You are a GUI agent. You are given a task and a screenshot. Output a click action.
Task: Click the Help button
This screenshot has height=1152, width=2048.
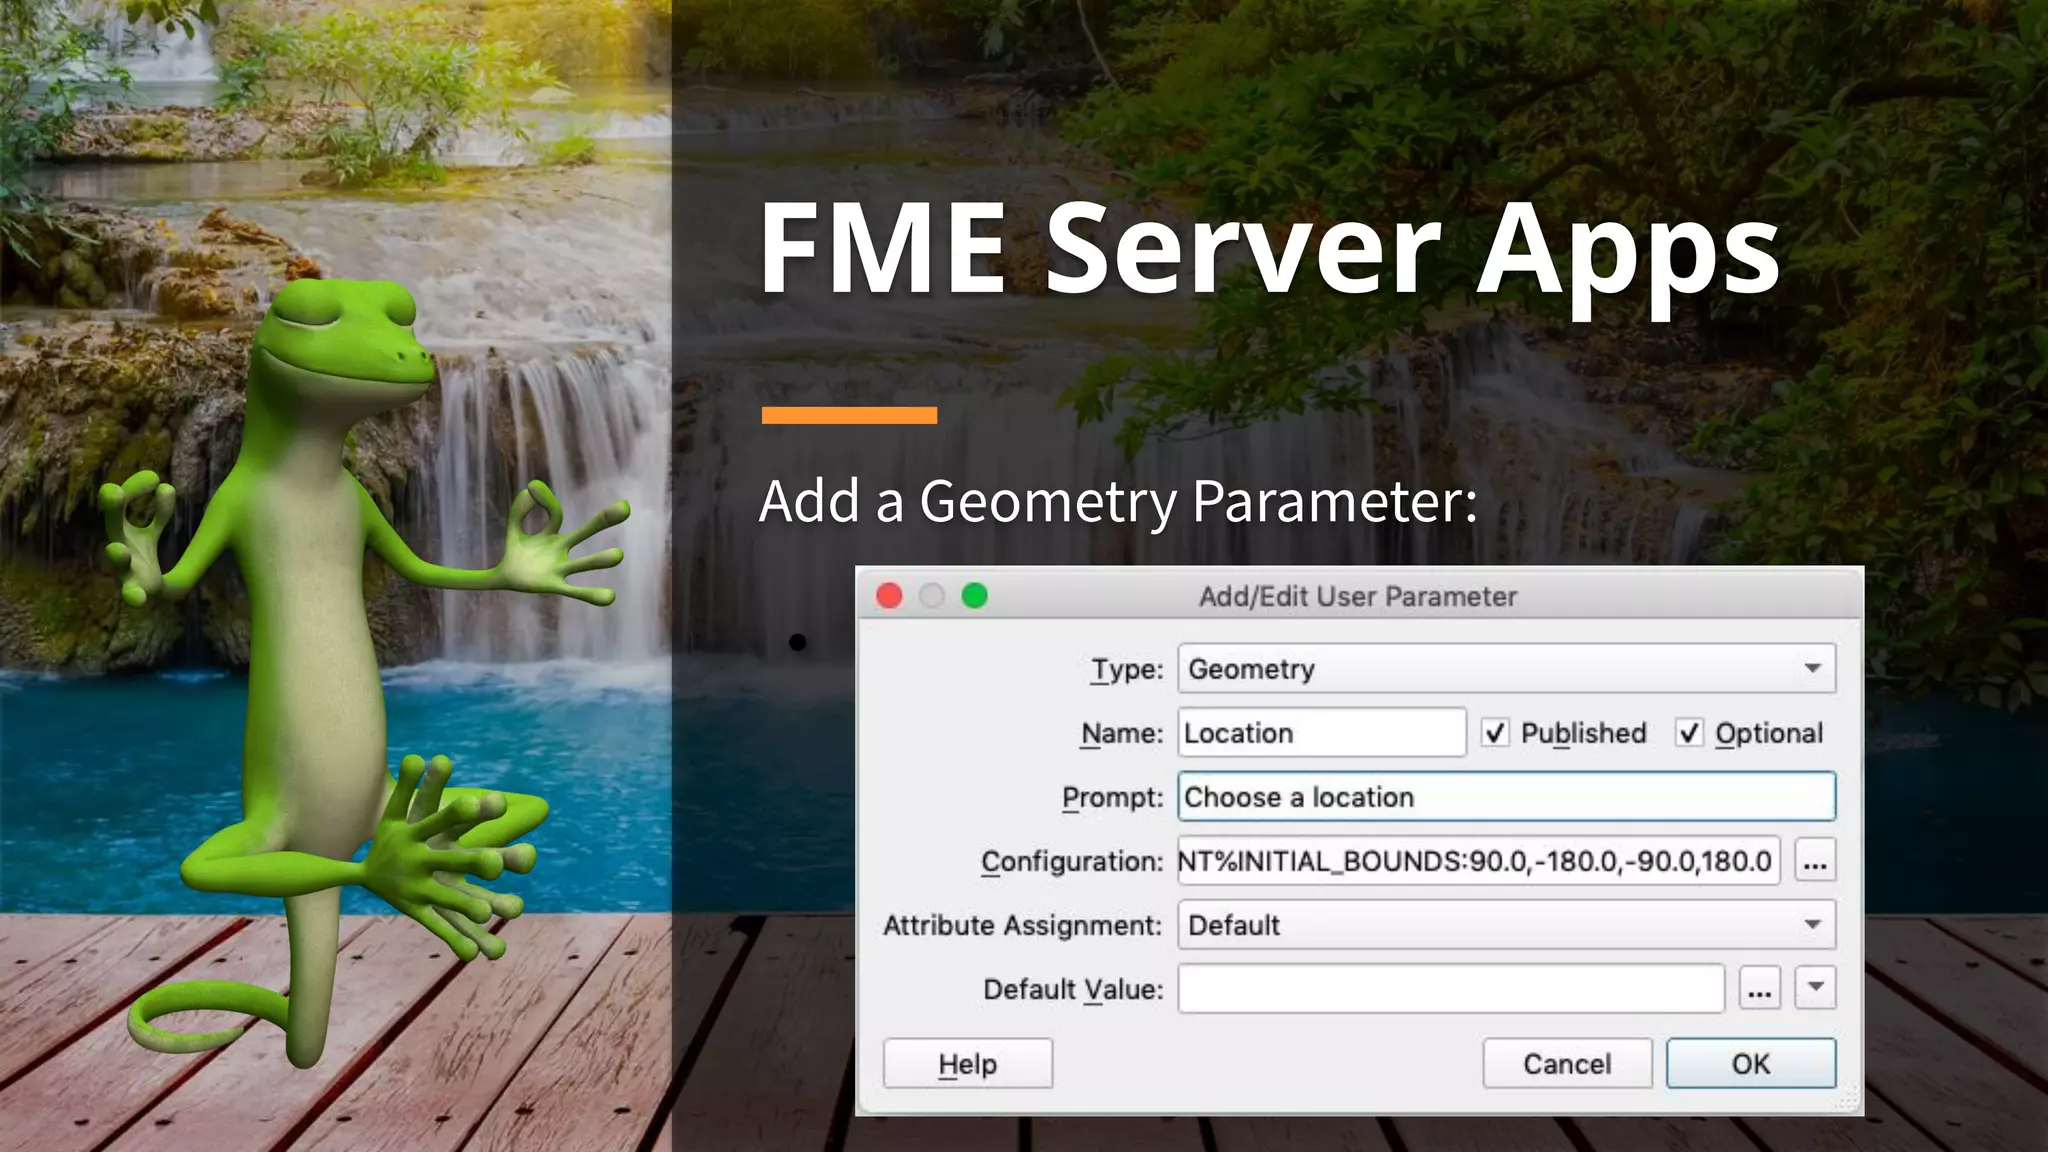(967, 1064)
